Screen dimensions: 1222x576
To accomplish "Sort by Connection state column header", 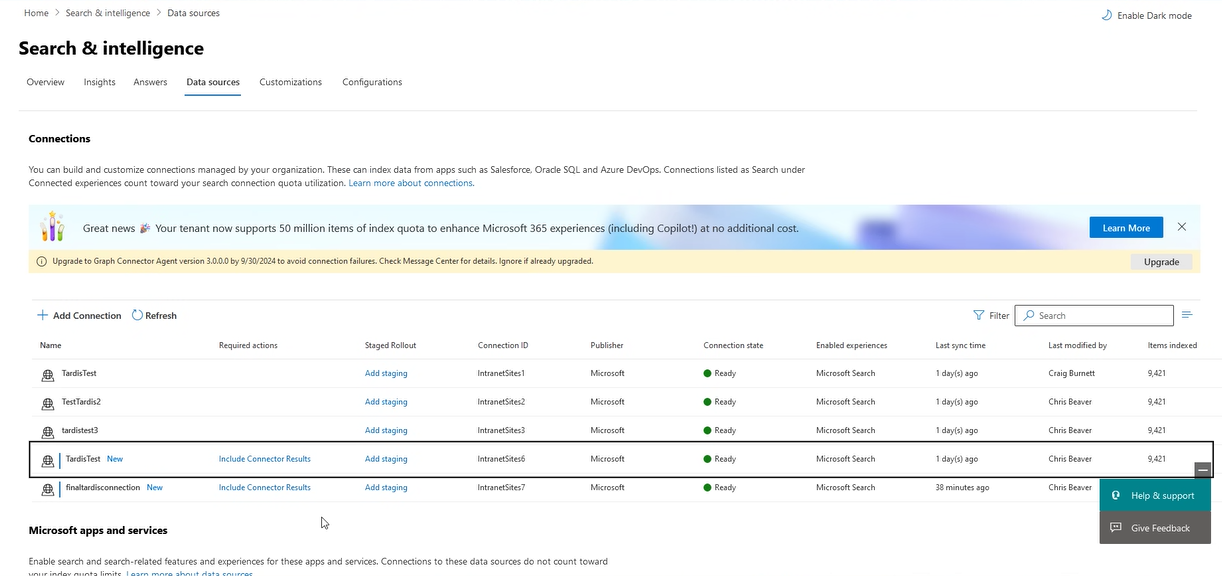I will (733, 345).
